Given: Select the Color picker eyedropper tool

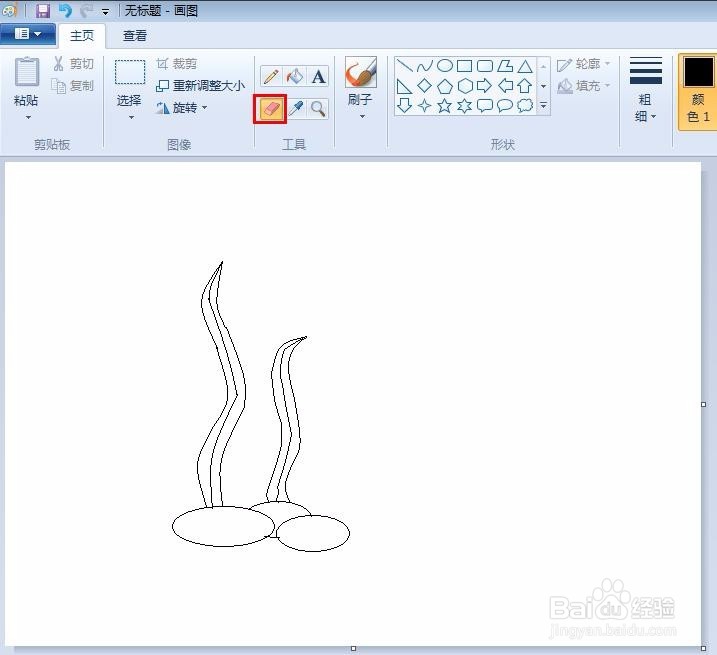Looking at the screenshot, I should coord(296,109).
